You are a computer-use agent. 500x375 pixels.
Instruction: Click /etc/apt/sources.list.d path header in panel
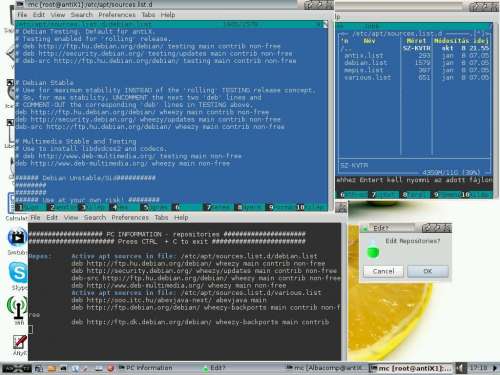pos(397,34)
